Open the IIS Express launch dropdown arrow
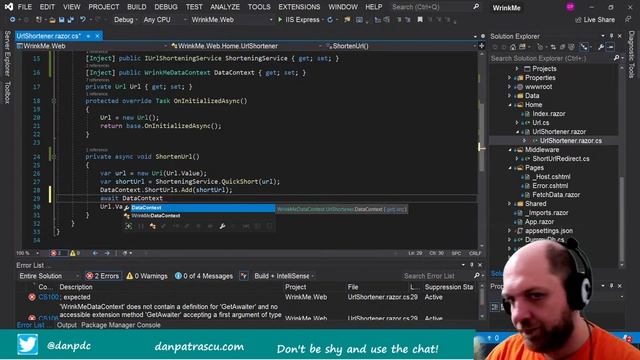 click(322, 20)
